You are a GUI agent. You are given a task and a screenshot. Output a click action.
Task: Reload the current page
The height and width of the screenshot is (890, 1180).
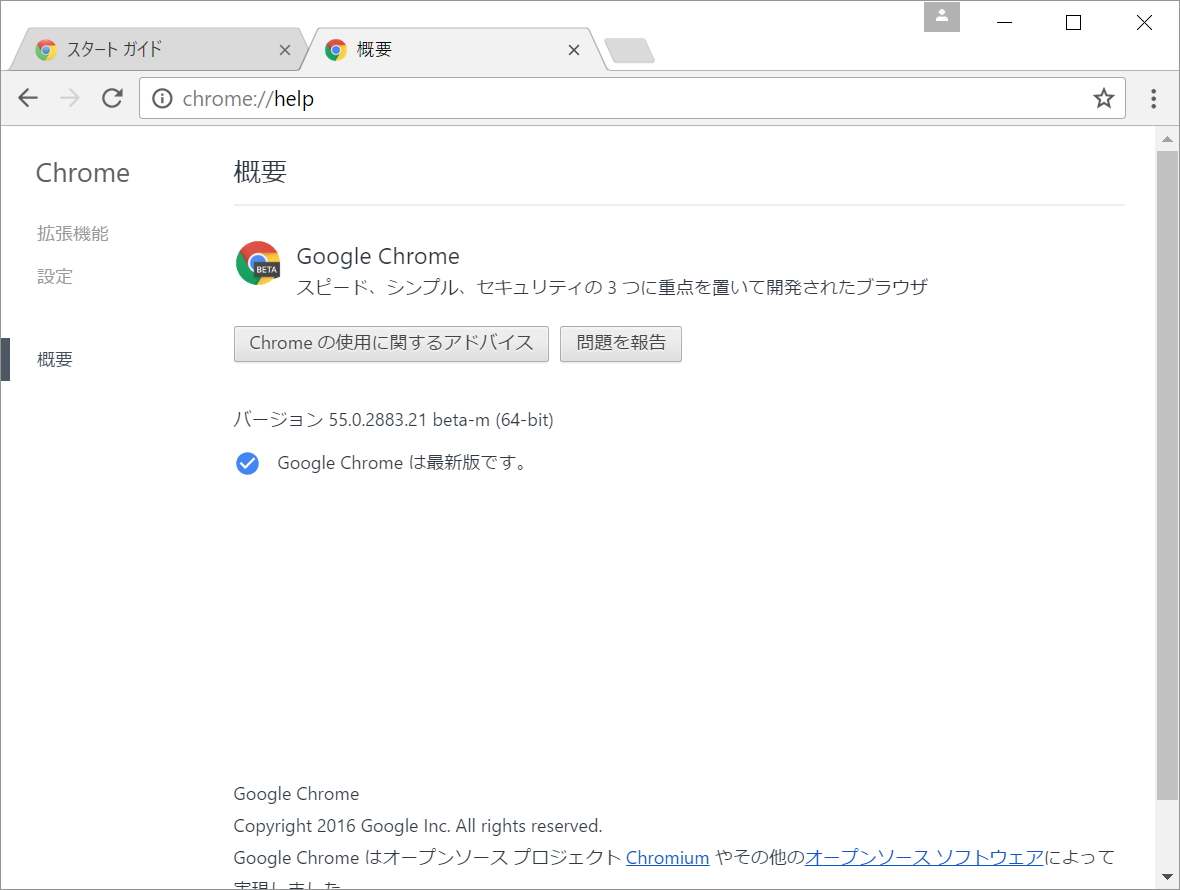112,98
